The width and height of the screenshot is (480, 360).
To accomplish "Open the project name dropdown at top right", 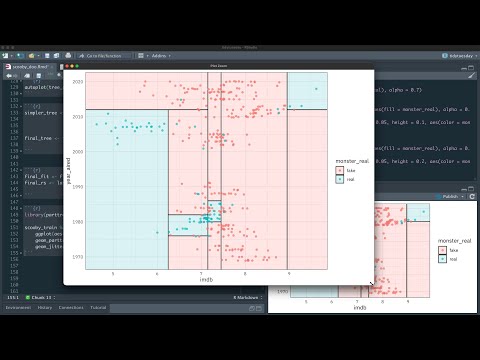I will 460,56.
